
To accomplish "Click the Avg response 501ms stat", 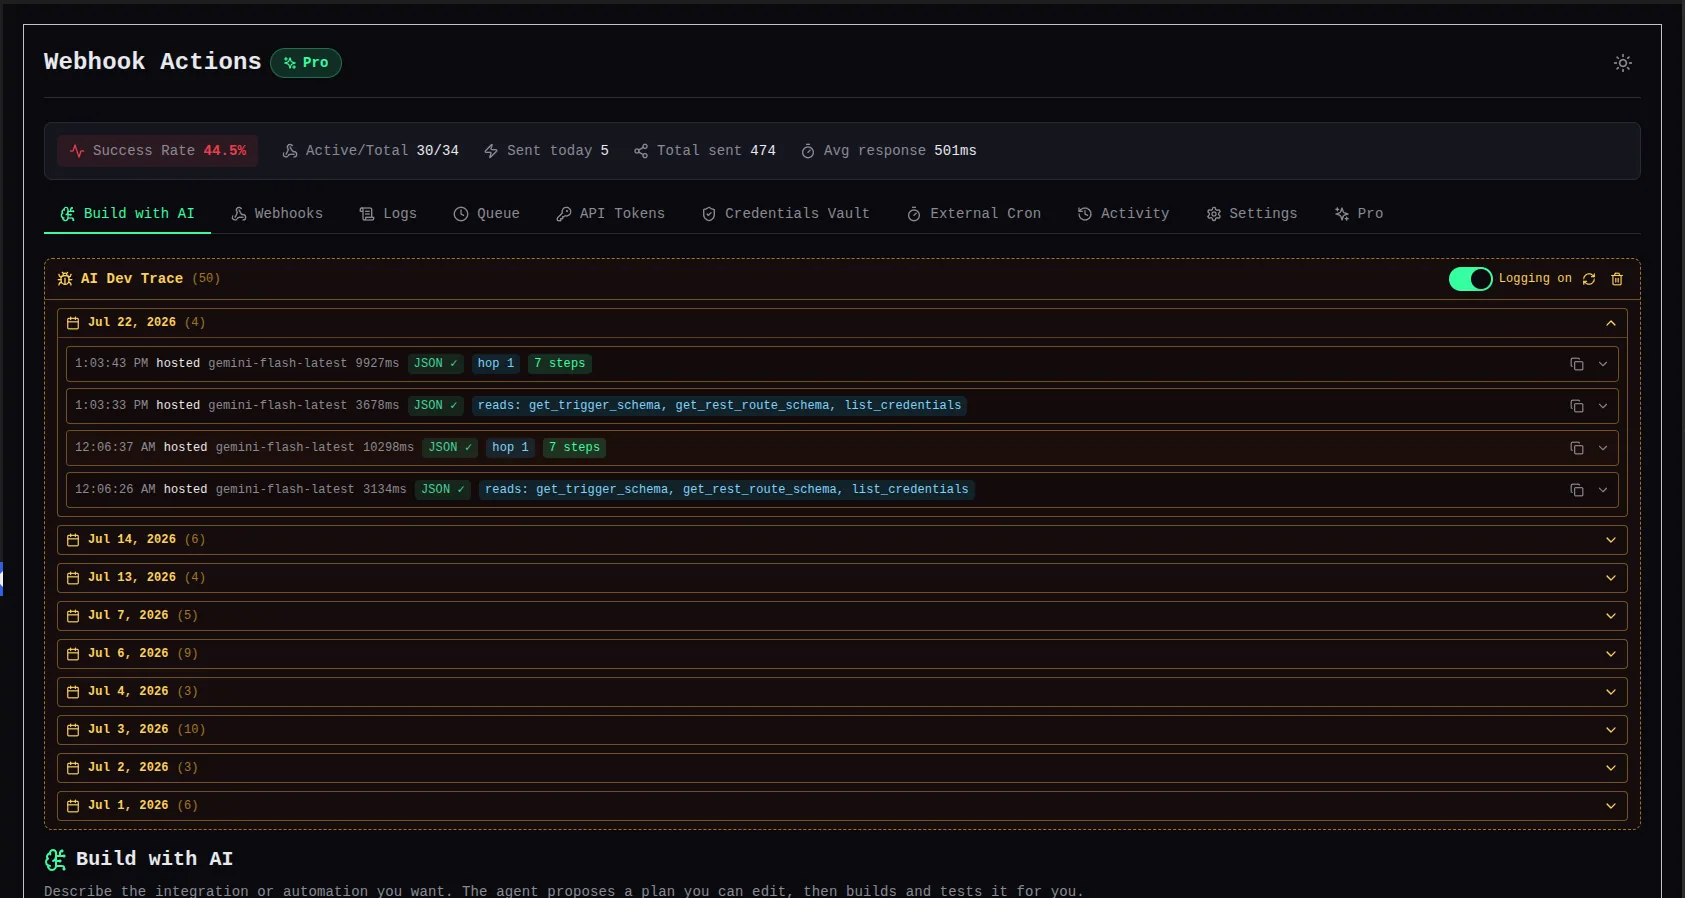I will click(888, 151).
